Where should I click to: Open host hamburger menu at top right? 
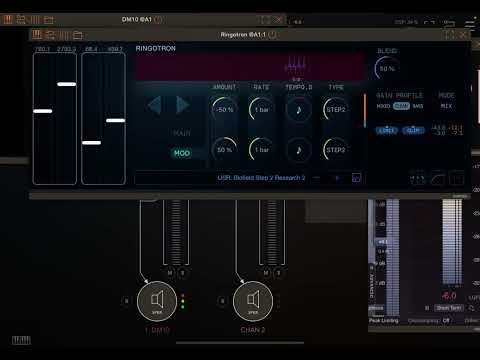[x=470, y=23]
